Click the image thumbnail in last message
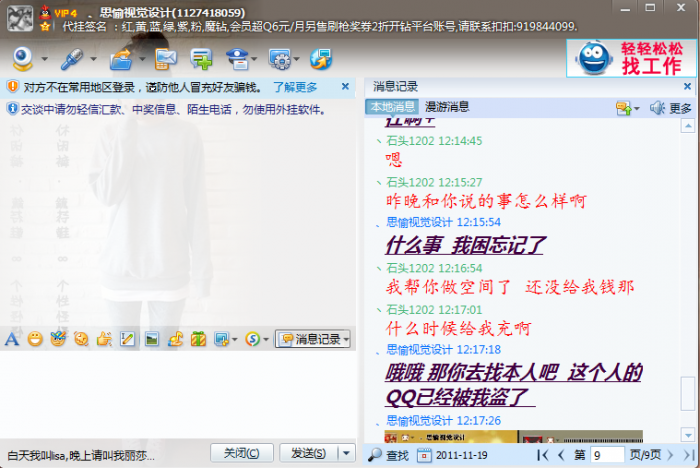This screenshot has height=468, width=700. click(x=513, y=436)
